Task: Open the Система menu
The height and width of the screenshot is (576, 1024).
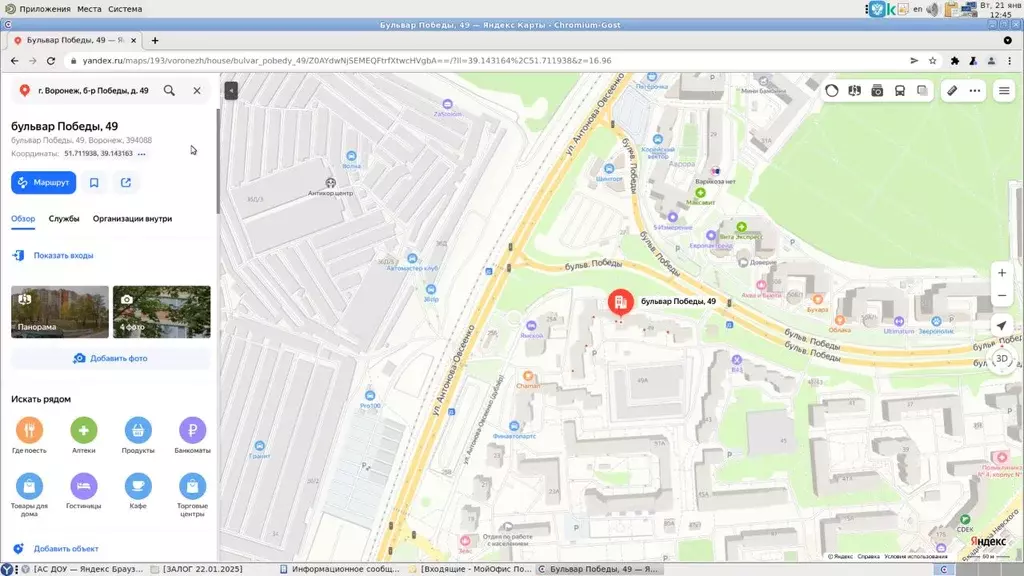Action: pyautogui.click(x=125, y=9)
